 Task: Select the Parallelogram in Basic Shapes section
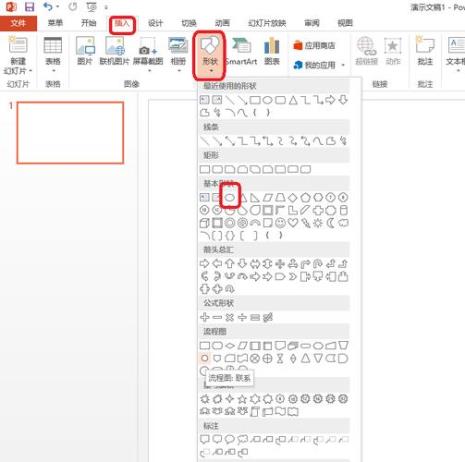tap(268, 198)
